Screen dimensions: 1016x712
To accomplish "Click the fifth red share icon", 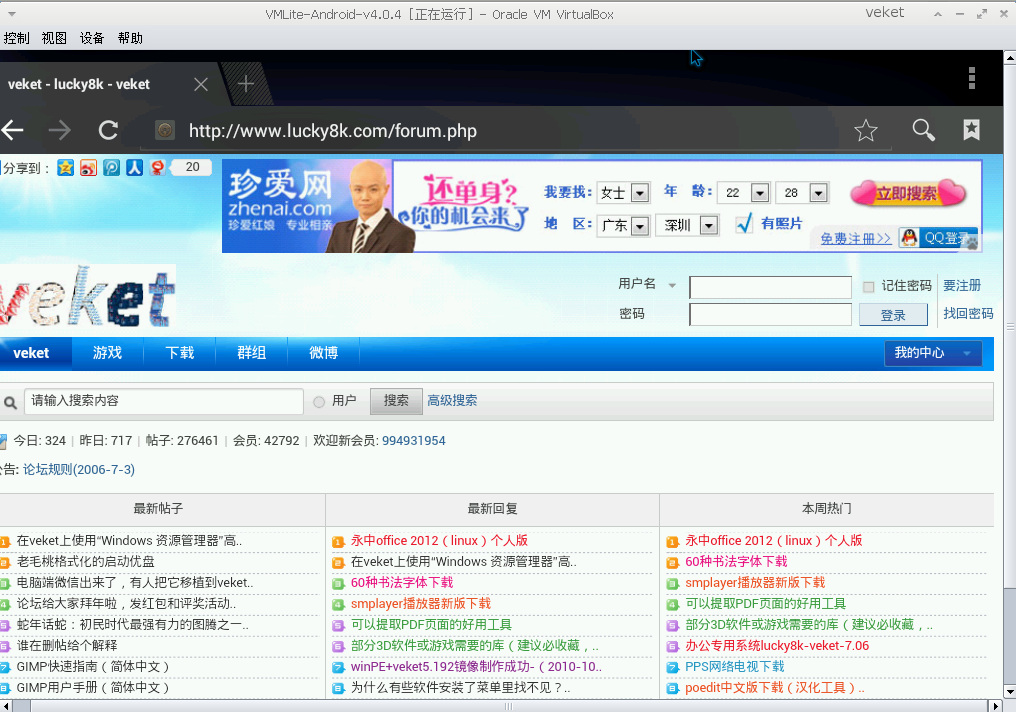I will [157, 168].
